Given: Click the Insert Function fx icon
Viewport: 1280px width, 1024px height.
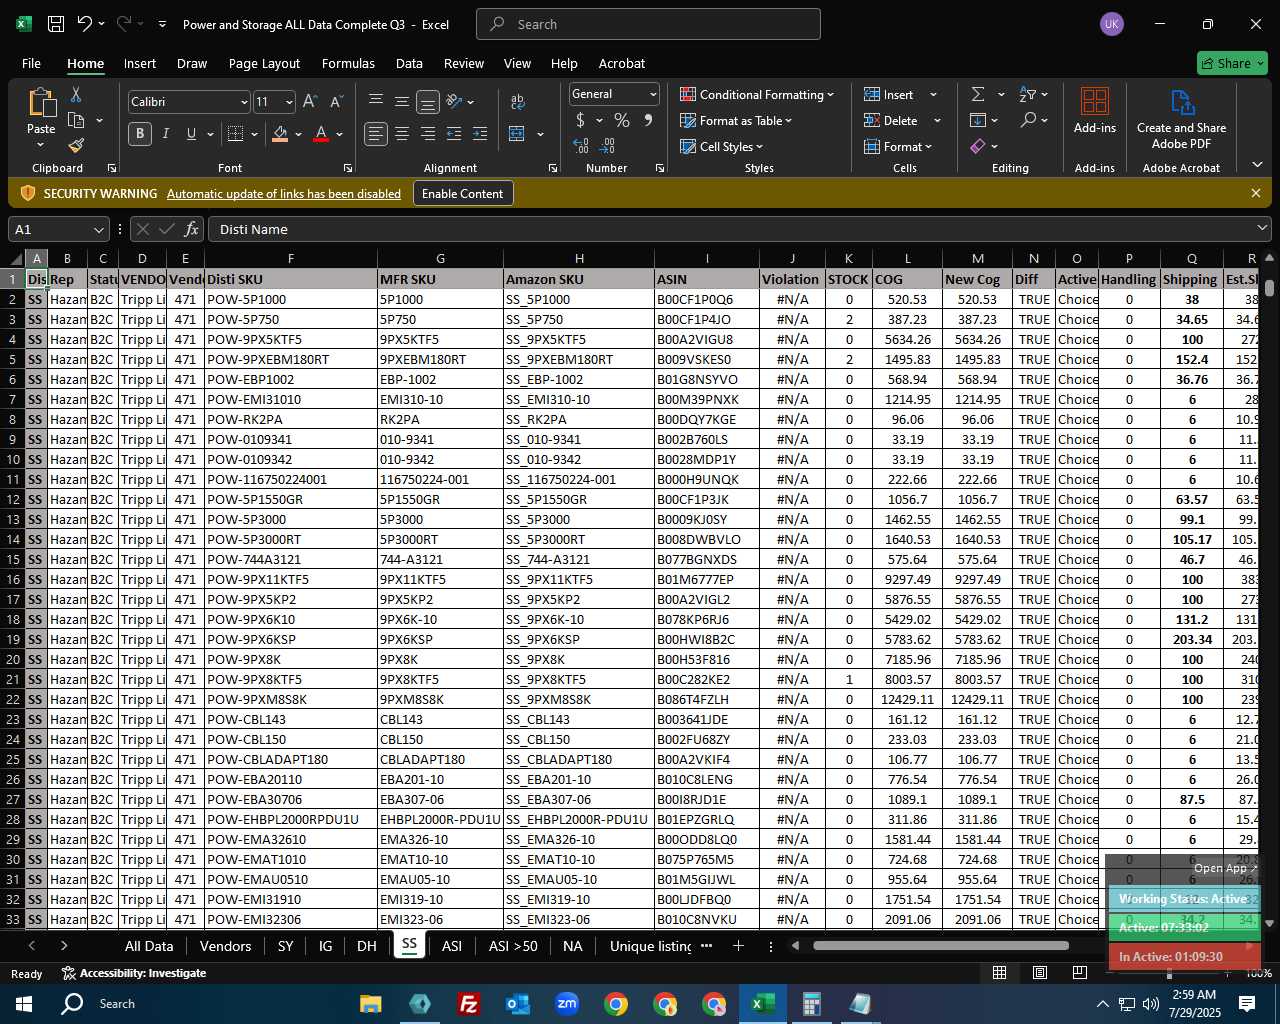Looking at the screenshot, I should pos(191,229).
